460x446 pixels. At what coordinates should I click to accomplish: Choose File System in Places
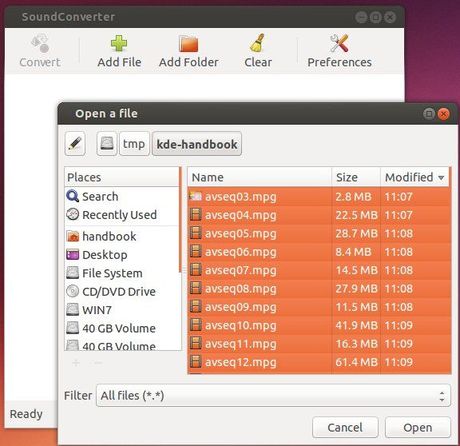click(112, 273)
